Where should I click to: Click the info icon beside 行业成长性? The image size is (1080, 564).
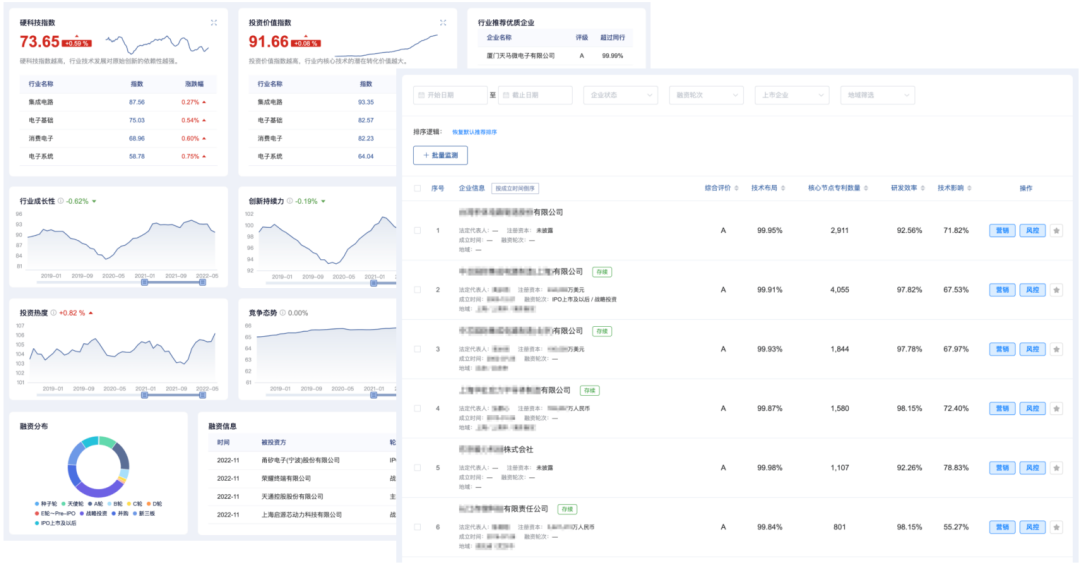[61, 201]
